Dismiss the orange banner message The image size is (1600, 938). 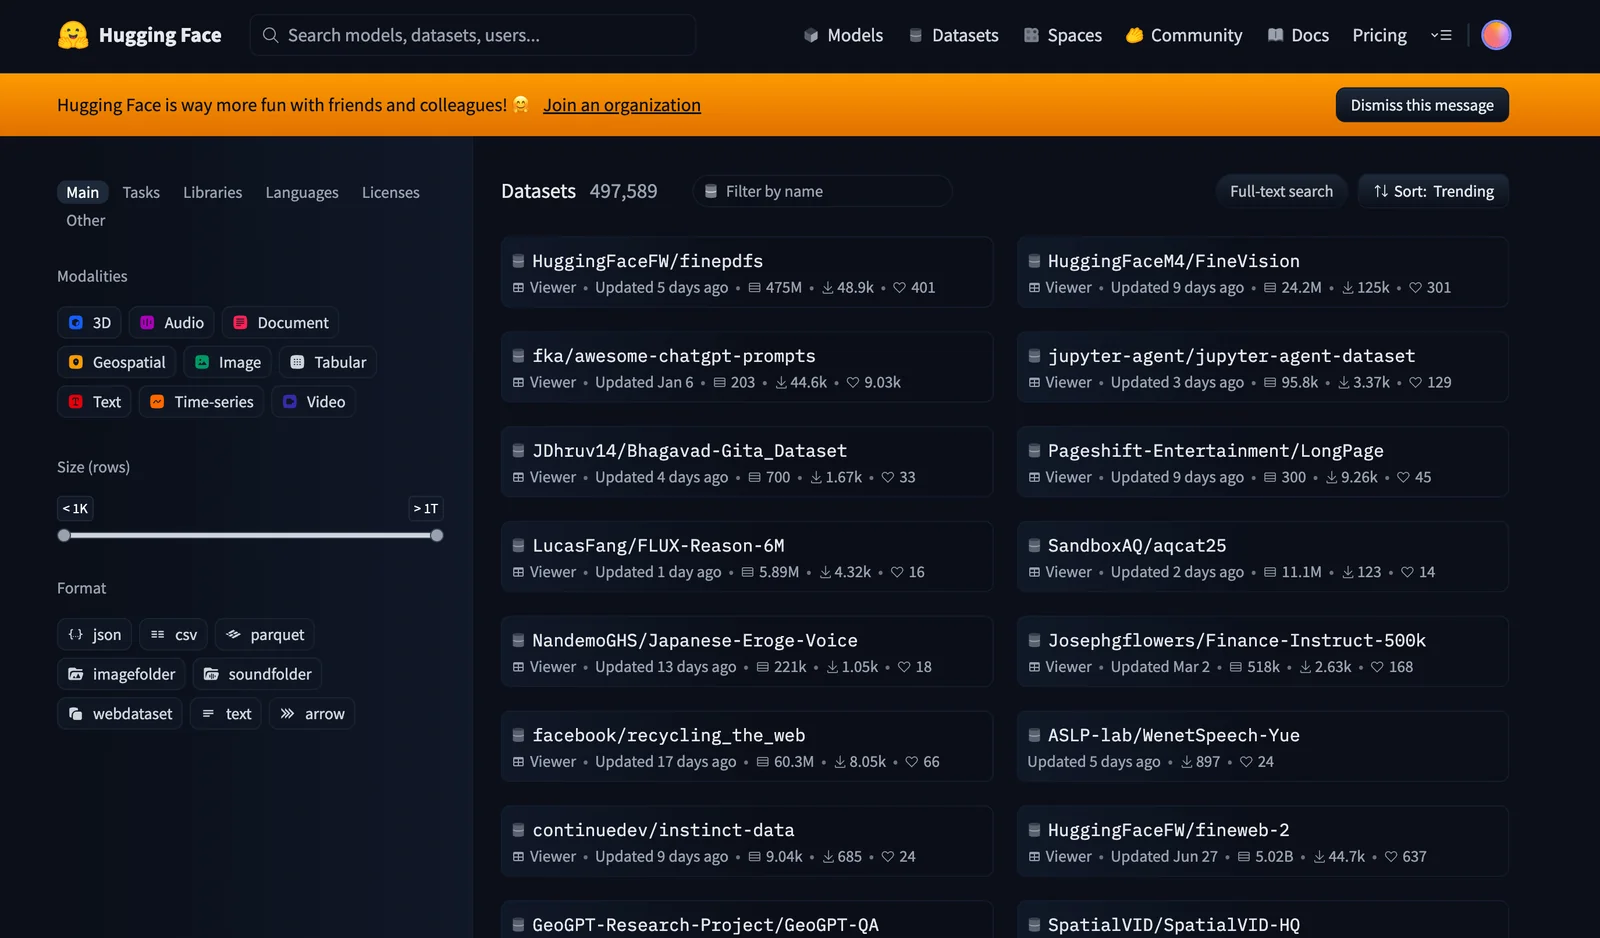click(1422, 105)
